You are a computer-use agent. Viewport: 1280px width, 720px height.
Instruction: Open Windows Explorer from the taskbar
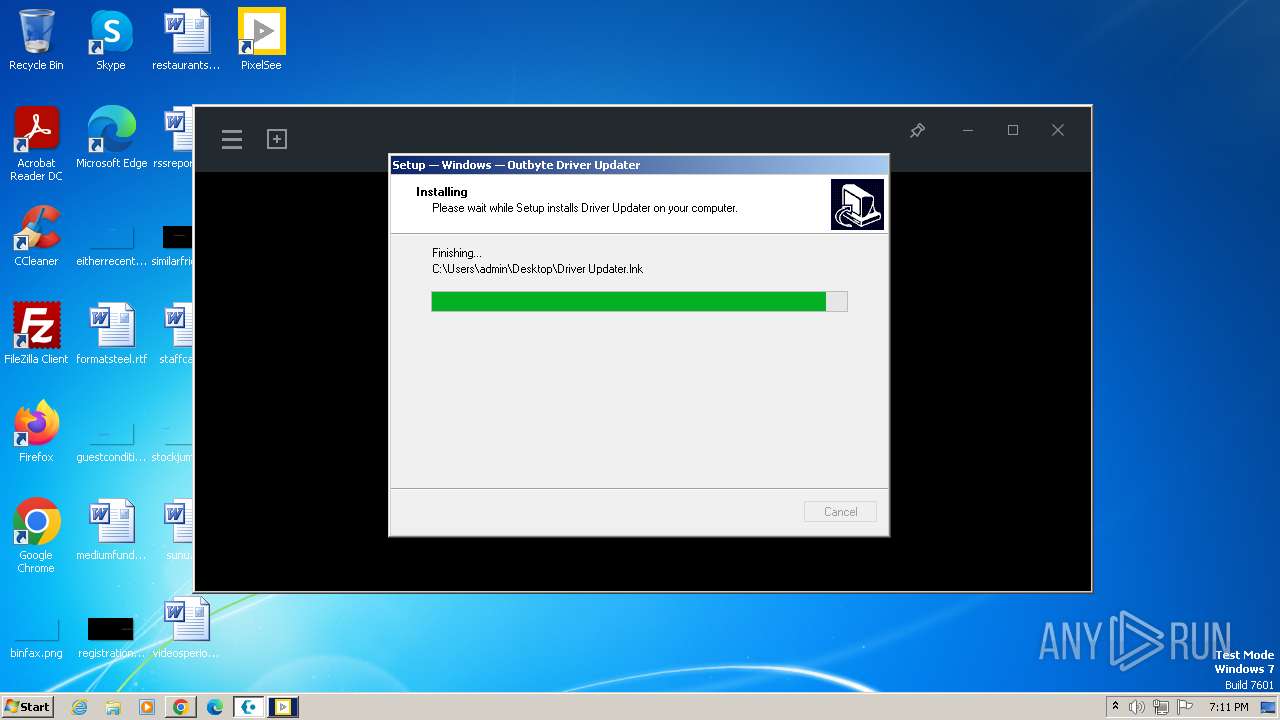tap(113, 707)
